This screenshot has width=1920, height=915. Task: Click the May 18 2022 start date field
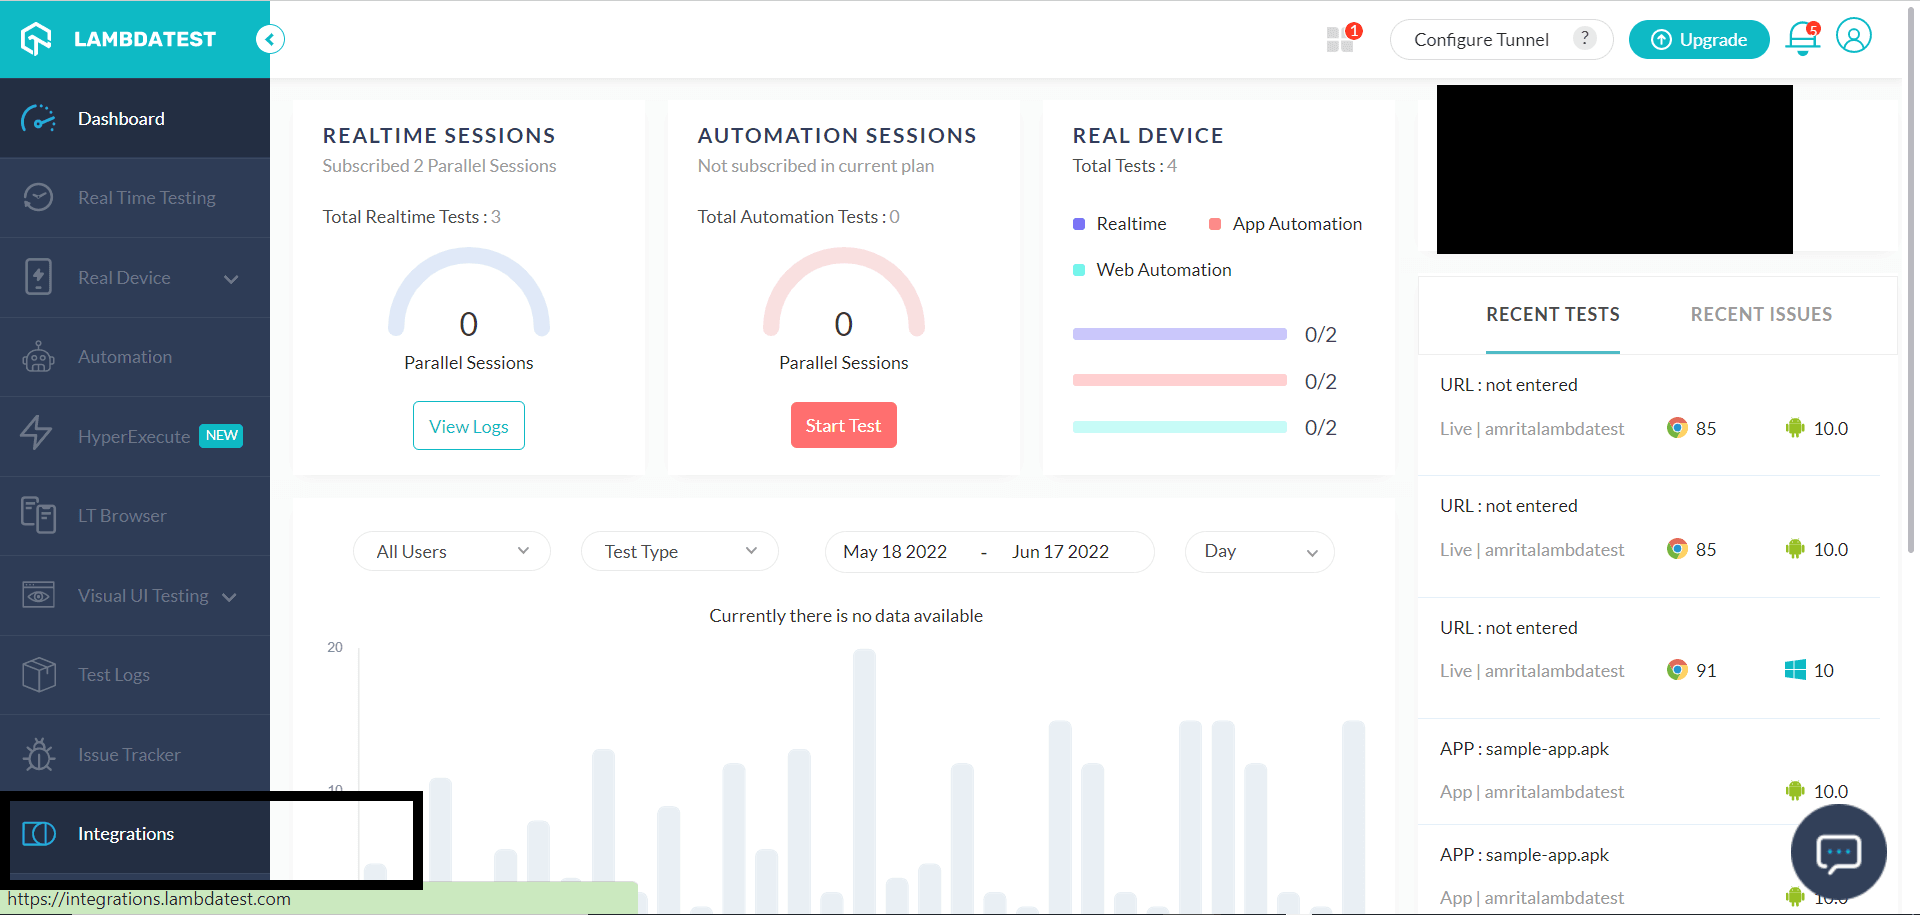(895, 552)
